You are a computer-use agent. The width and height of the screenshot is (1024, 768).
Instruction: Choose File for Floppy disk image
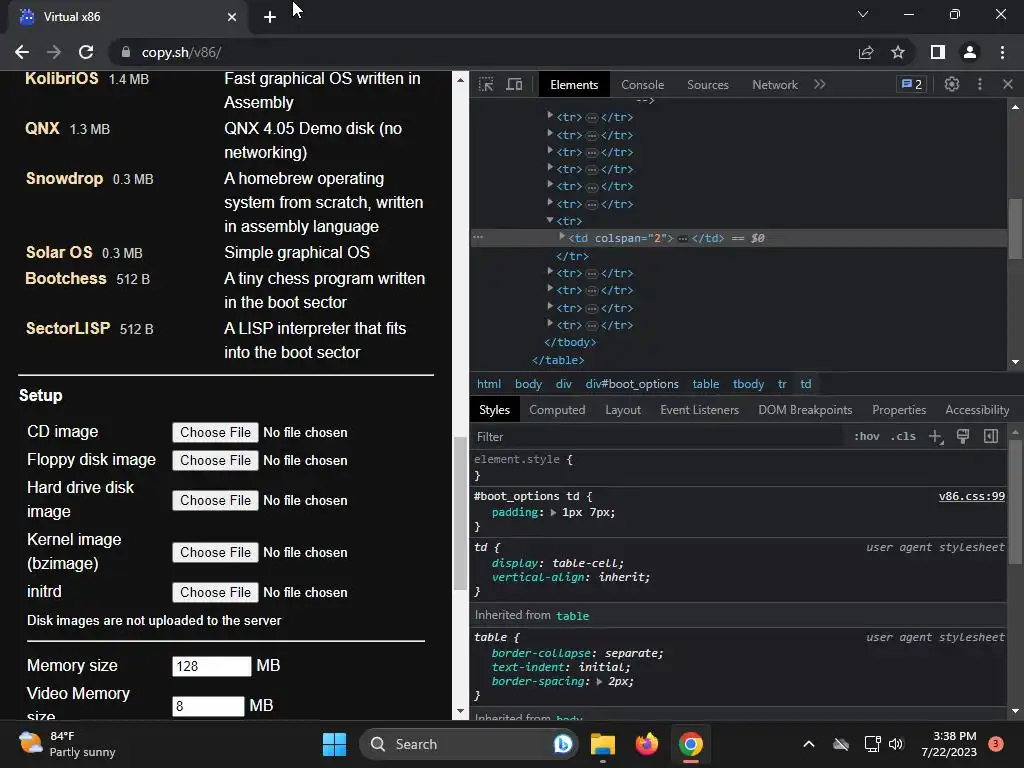point(215,460)
